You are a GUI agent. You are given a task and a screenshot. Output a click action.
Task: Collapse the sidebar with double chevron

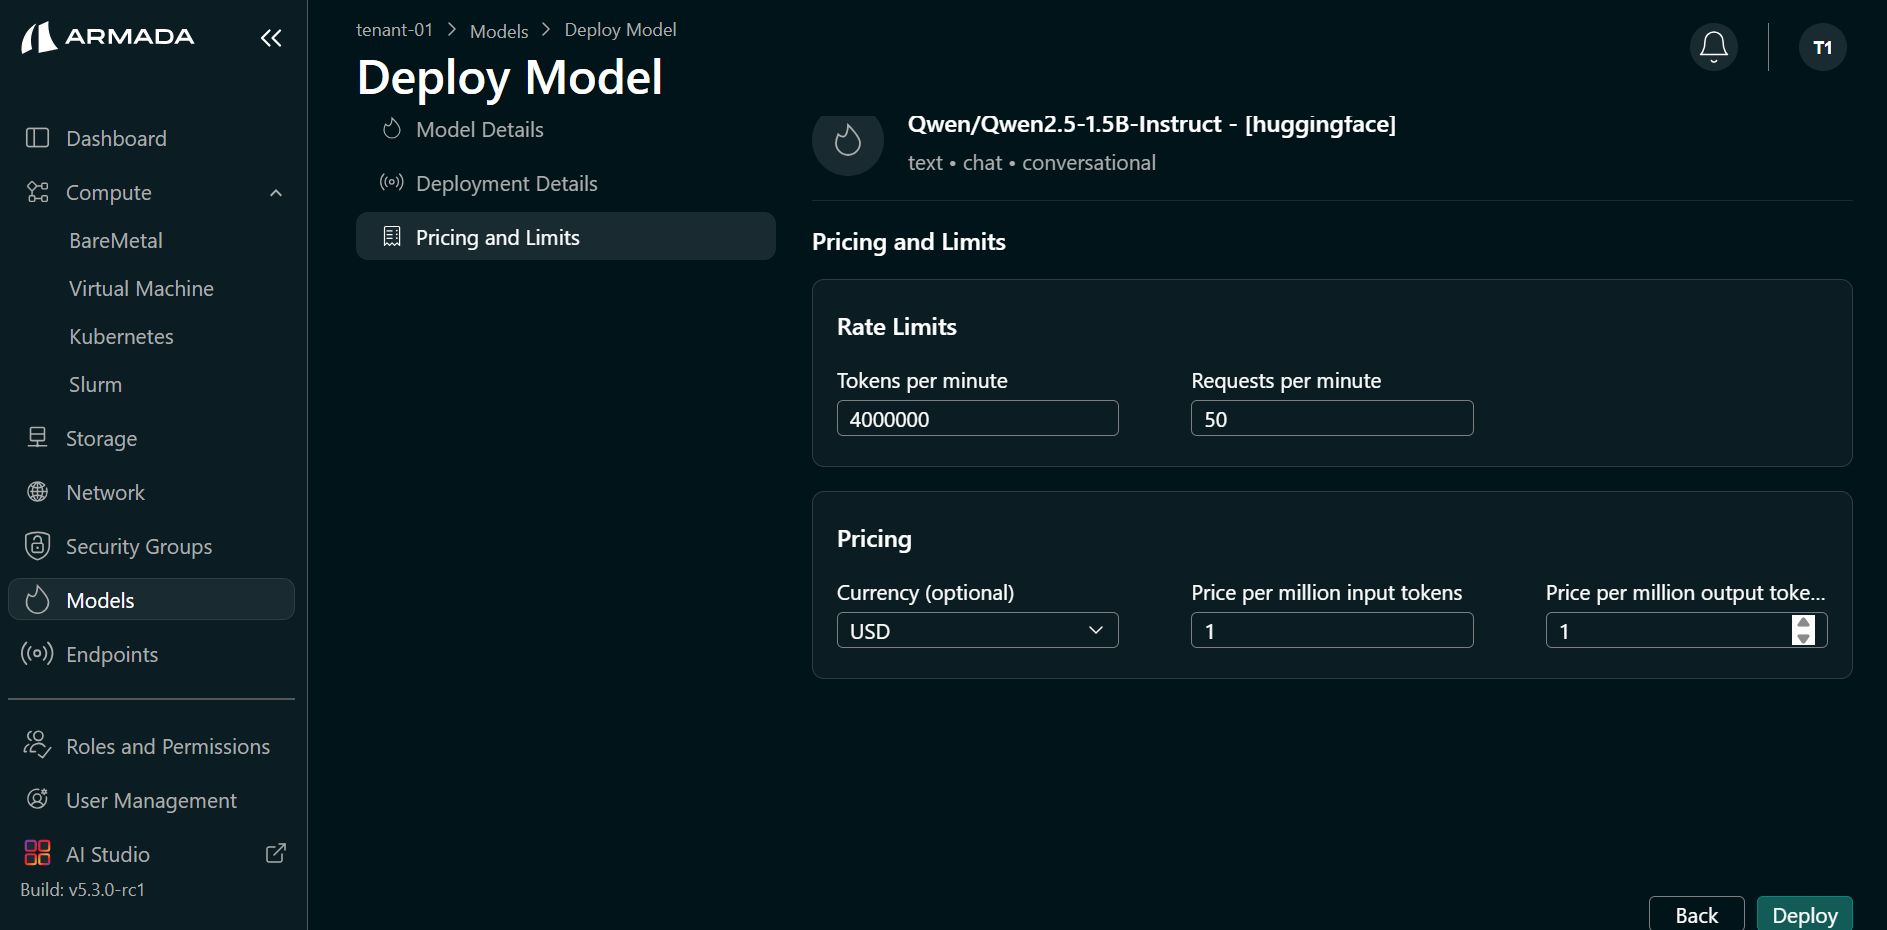(271, 38)
